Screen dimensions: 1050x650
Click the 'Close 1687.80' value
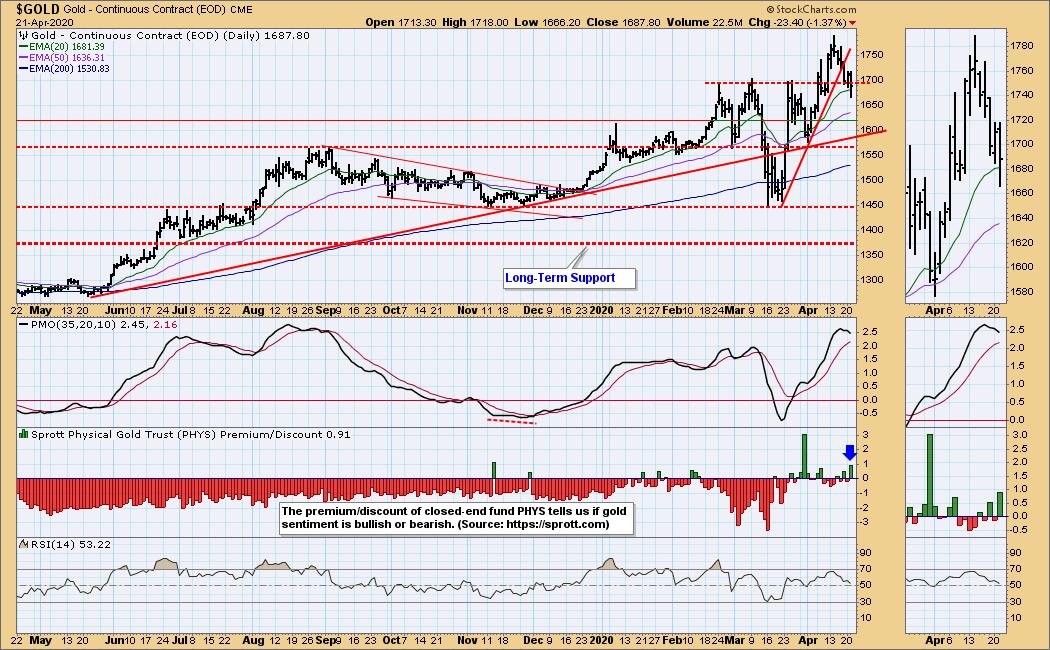point(623,22)
